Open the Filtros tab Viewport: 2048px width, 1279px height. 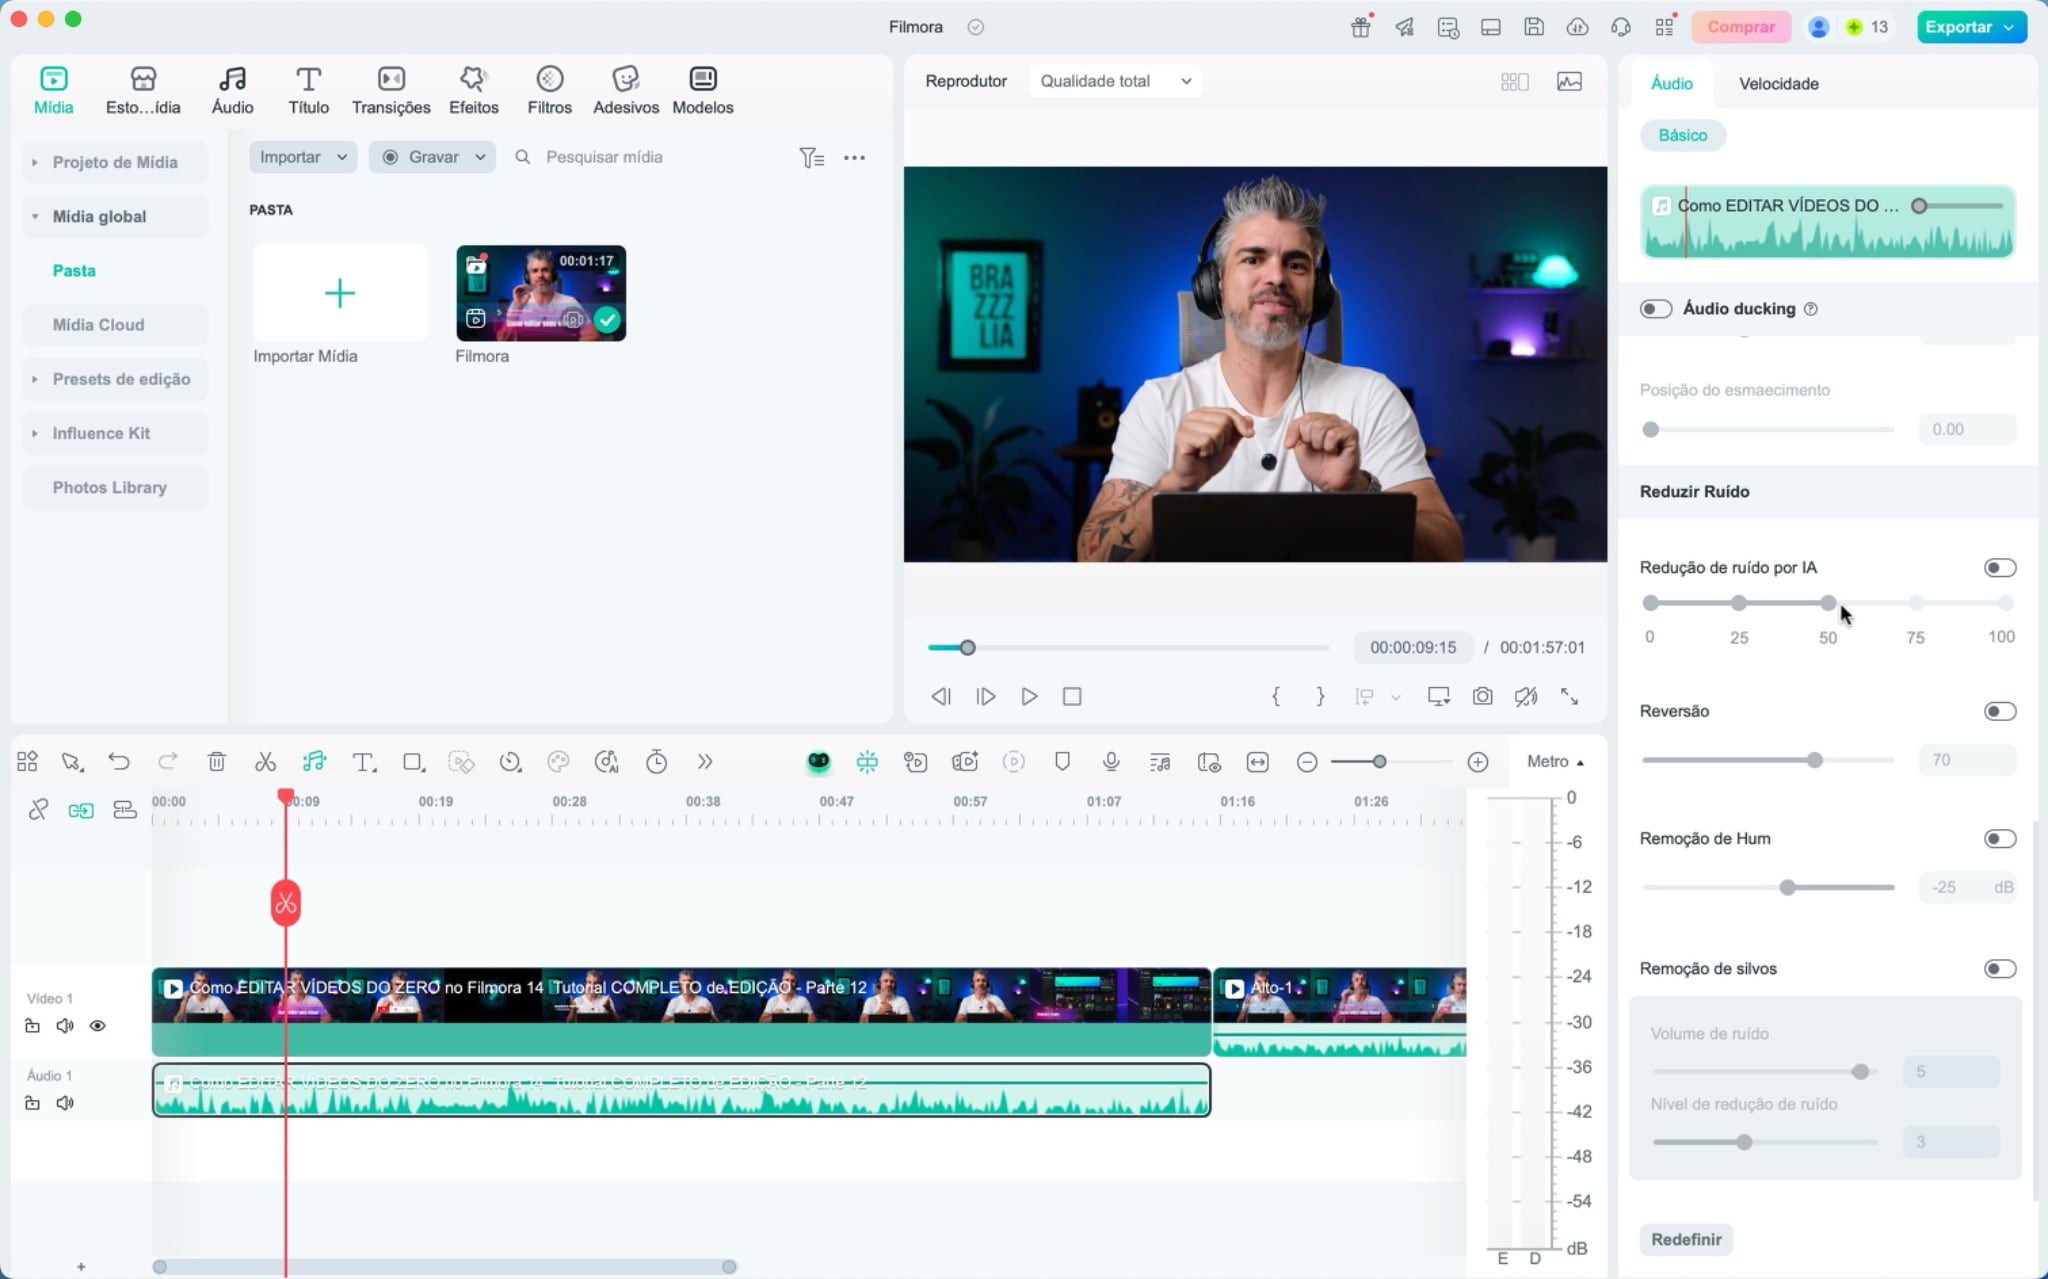tap(550, 90)
